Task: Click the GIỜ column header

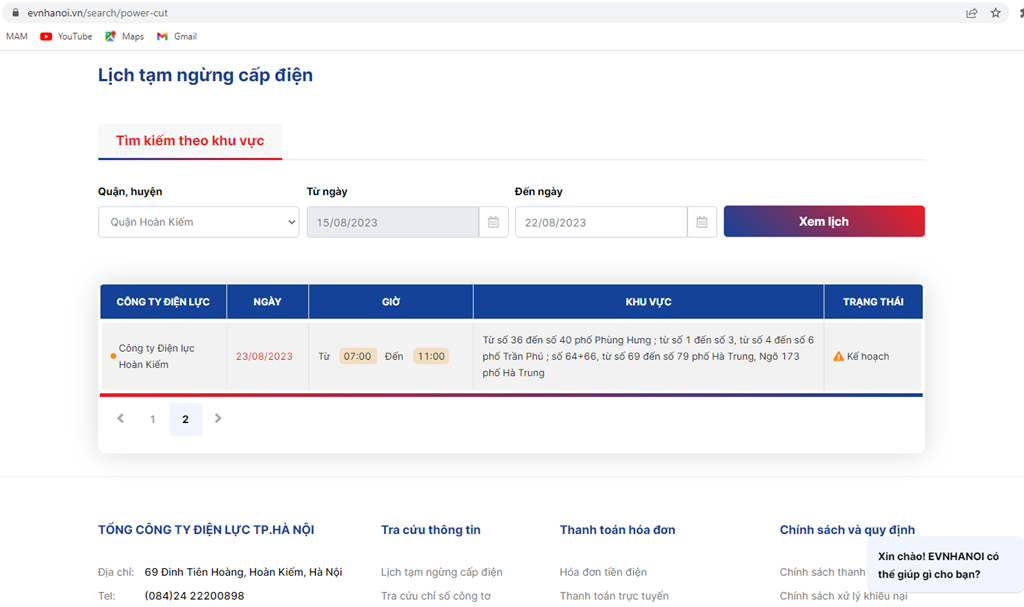Action: coord(391,302)
